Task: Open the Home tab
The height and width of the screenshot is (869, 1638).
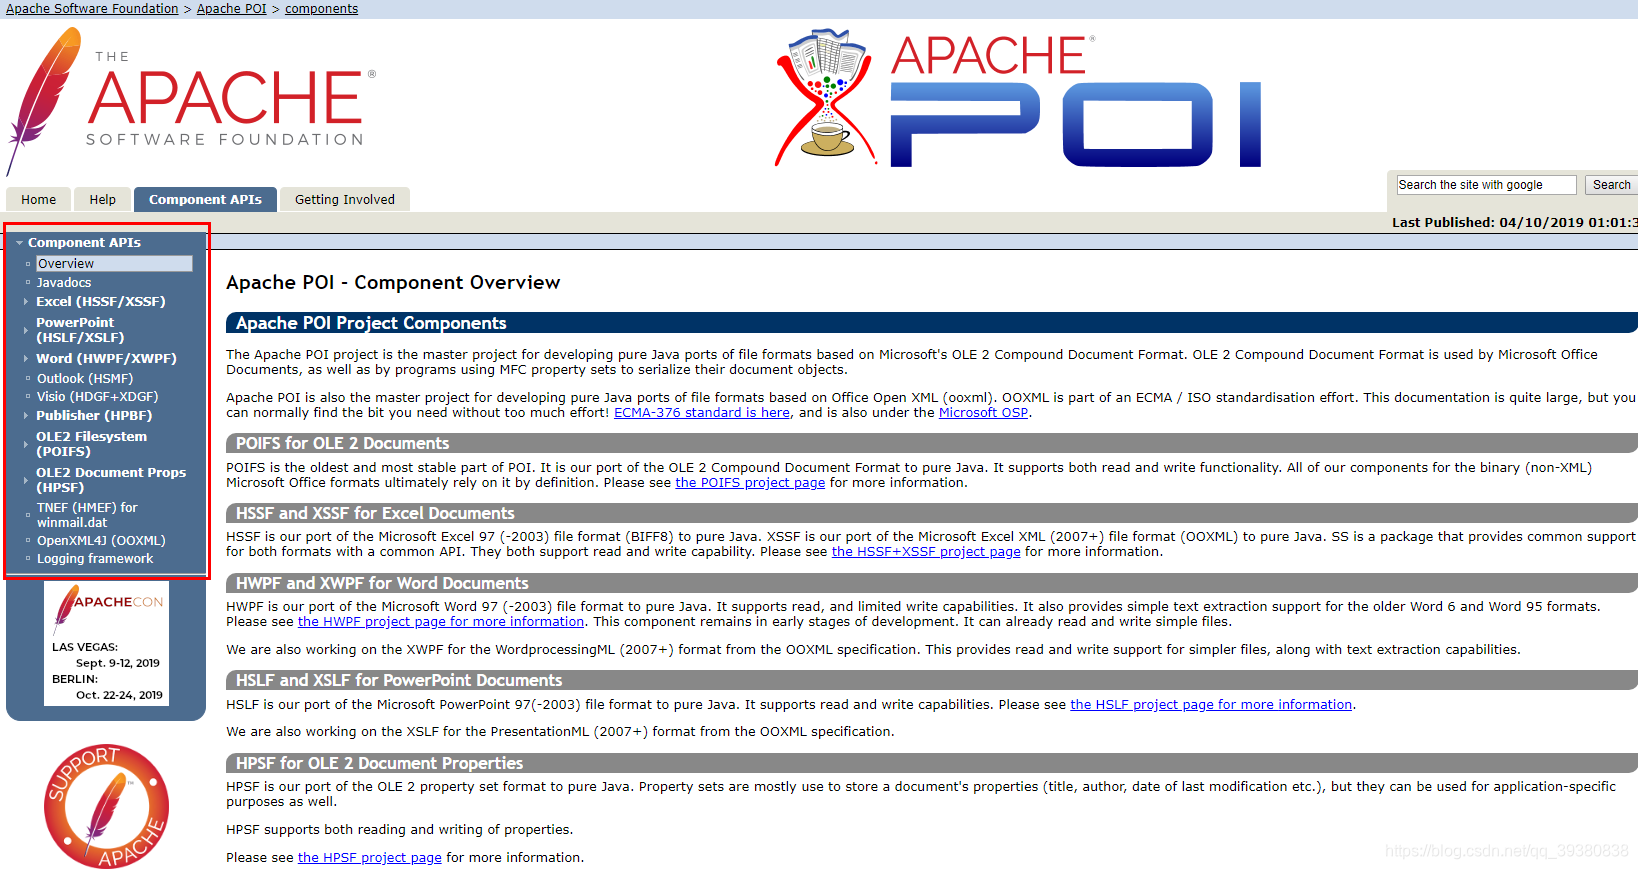Action: 39,199
